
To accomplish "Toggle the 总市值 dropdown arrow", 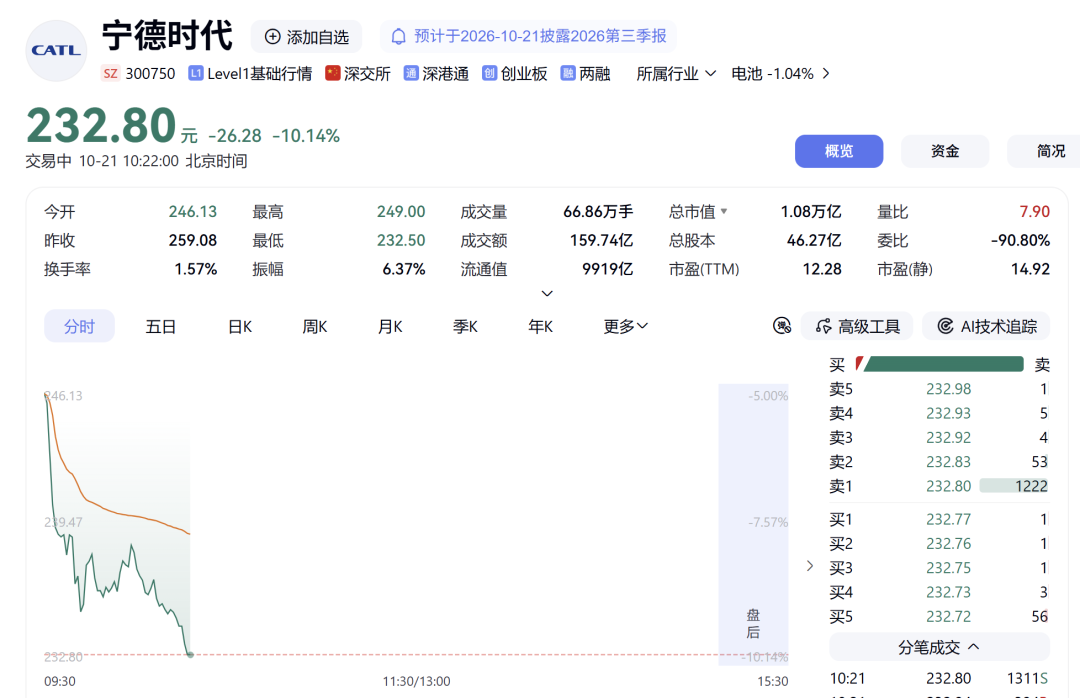I will click(x=724, y=212).
